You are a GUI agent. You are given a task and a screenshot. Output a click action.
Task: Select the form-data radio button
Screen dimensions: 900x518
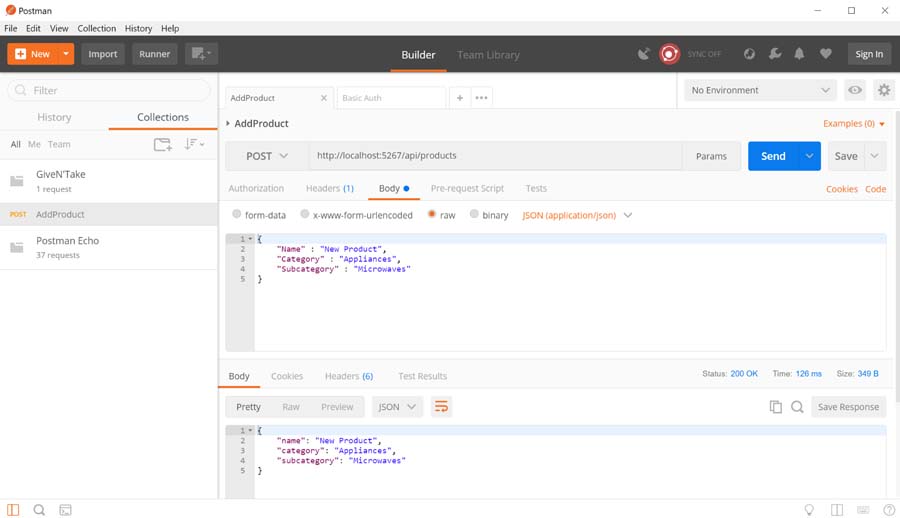(x=237, y=215)
